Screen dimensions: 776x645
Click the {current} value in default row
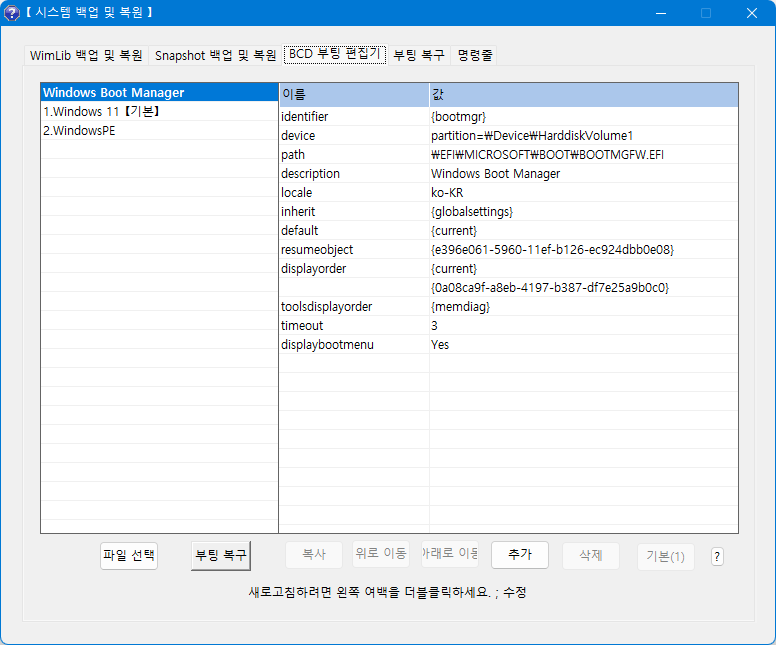pos(454,231)
